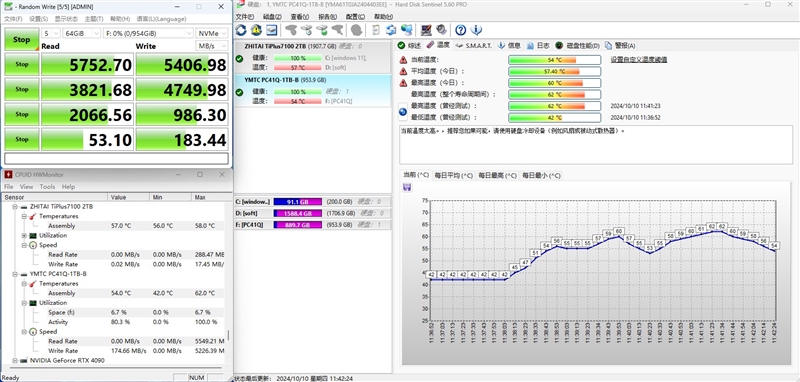This screenshot has height=382, width=800.
Task: Click the report document toolbar icon
Action: click(x=376, y=30)
